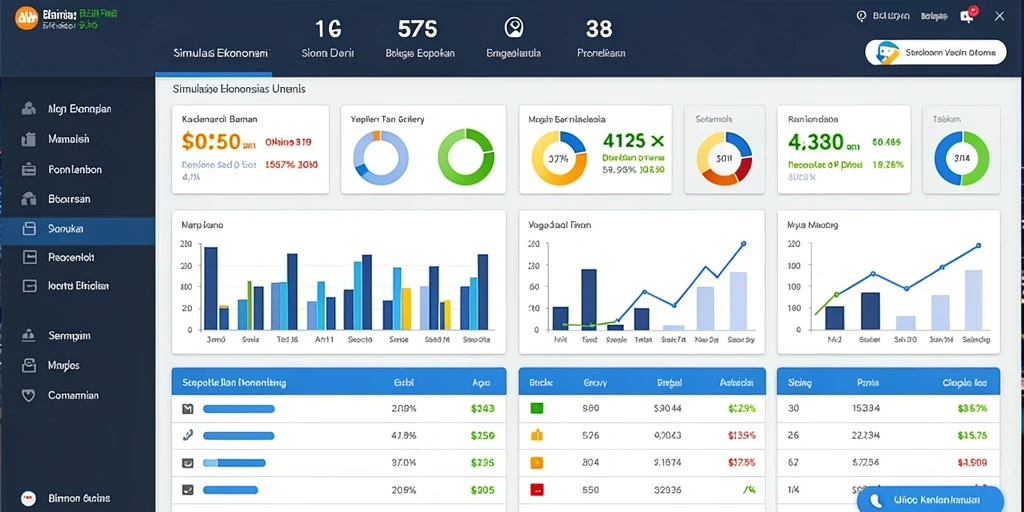Click the green donut chart in Yoplen card
Screen dimensions: 1024x512
pyautogui.click(x=466, y=157)
